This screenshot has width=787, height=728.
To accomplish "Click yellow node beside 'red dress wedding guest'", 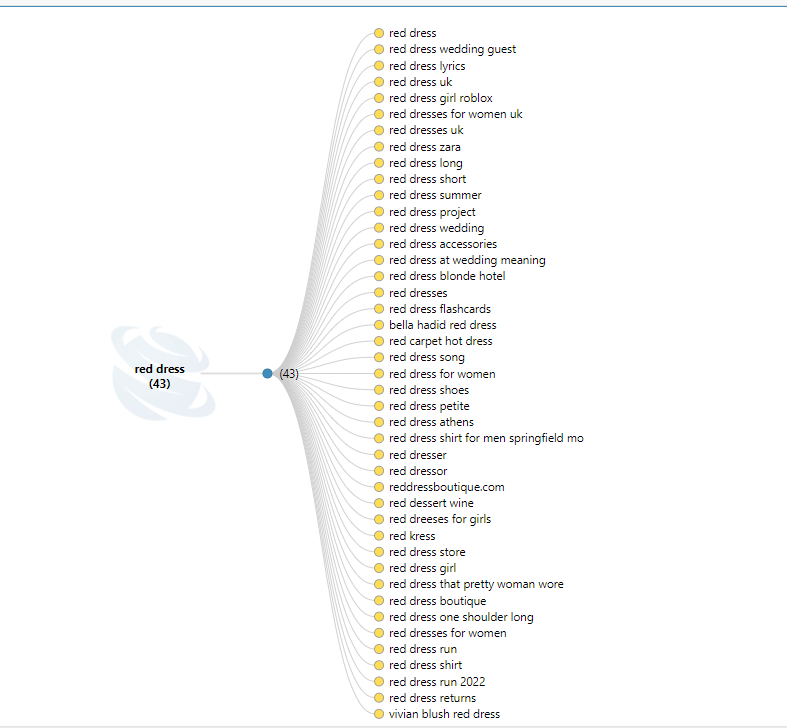I will point(379,49).
